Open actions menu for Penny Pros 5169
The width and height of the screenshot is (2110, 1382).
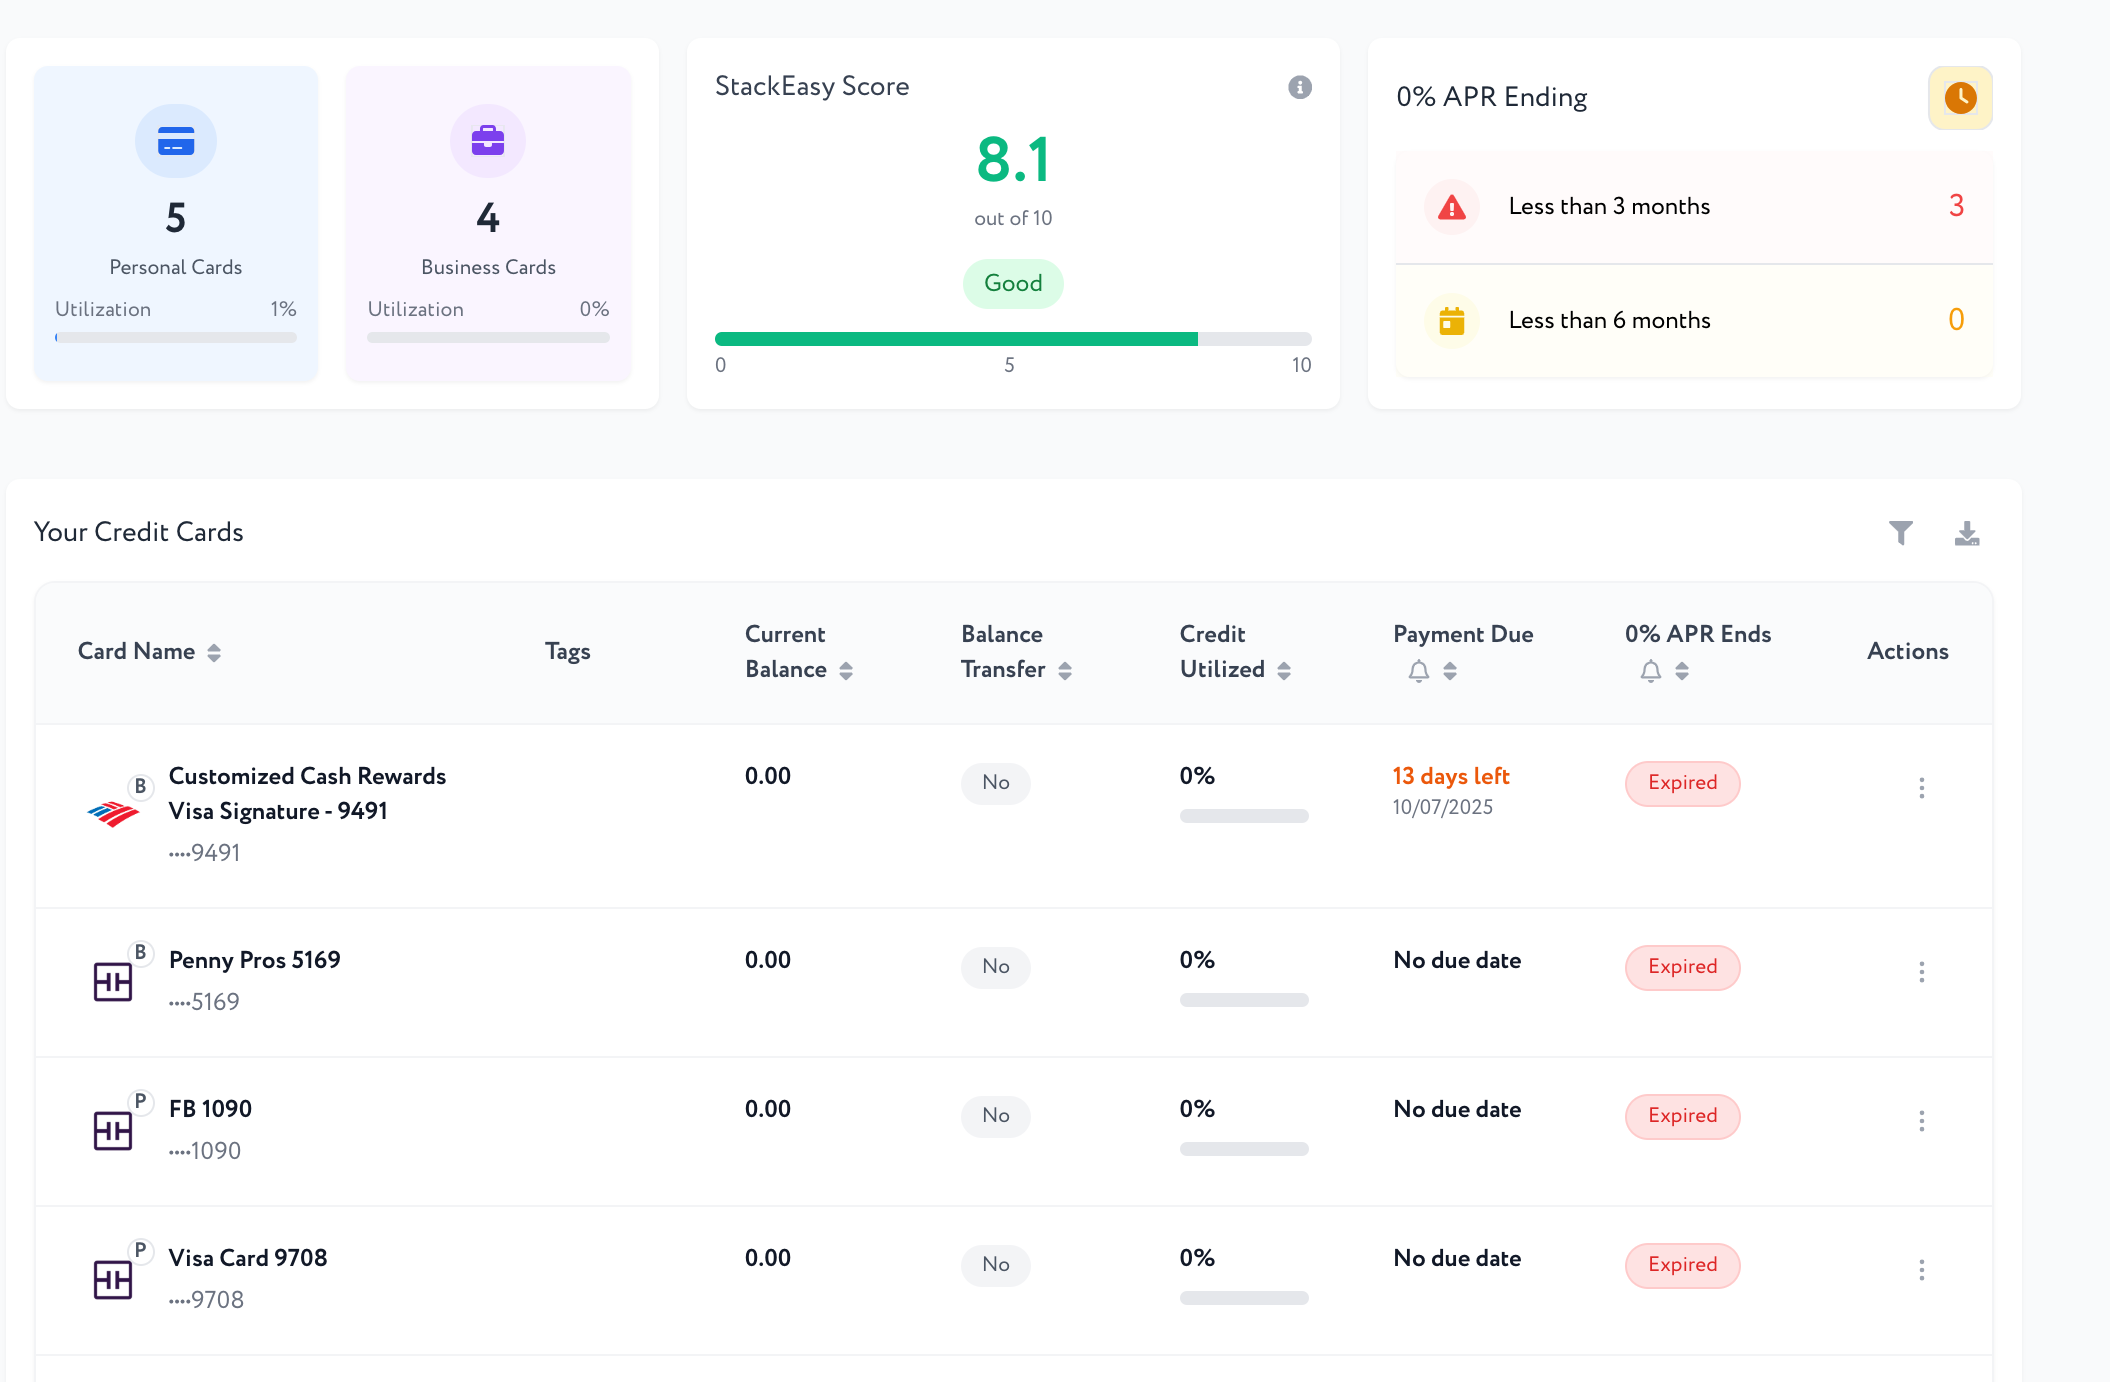tap(1921, 972)
